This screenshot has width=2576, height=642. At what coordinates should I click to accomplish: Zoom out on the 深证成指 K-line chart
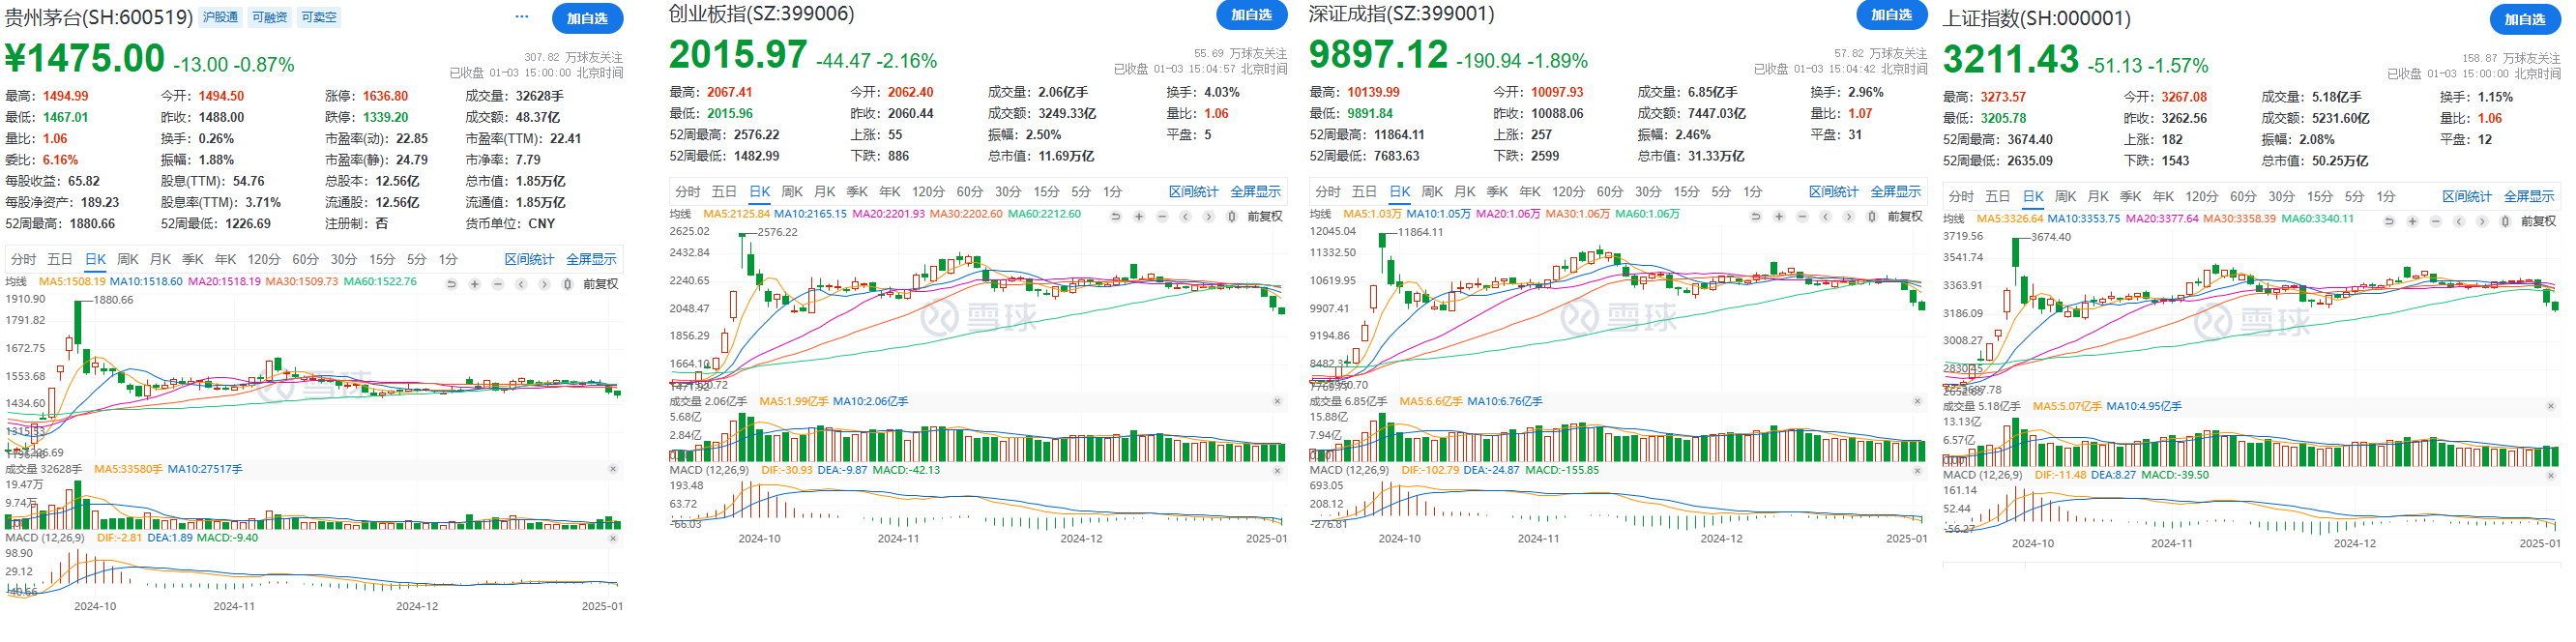pyautogui.click(x=1801, y=216)
